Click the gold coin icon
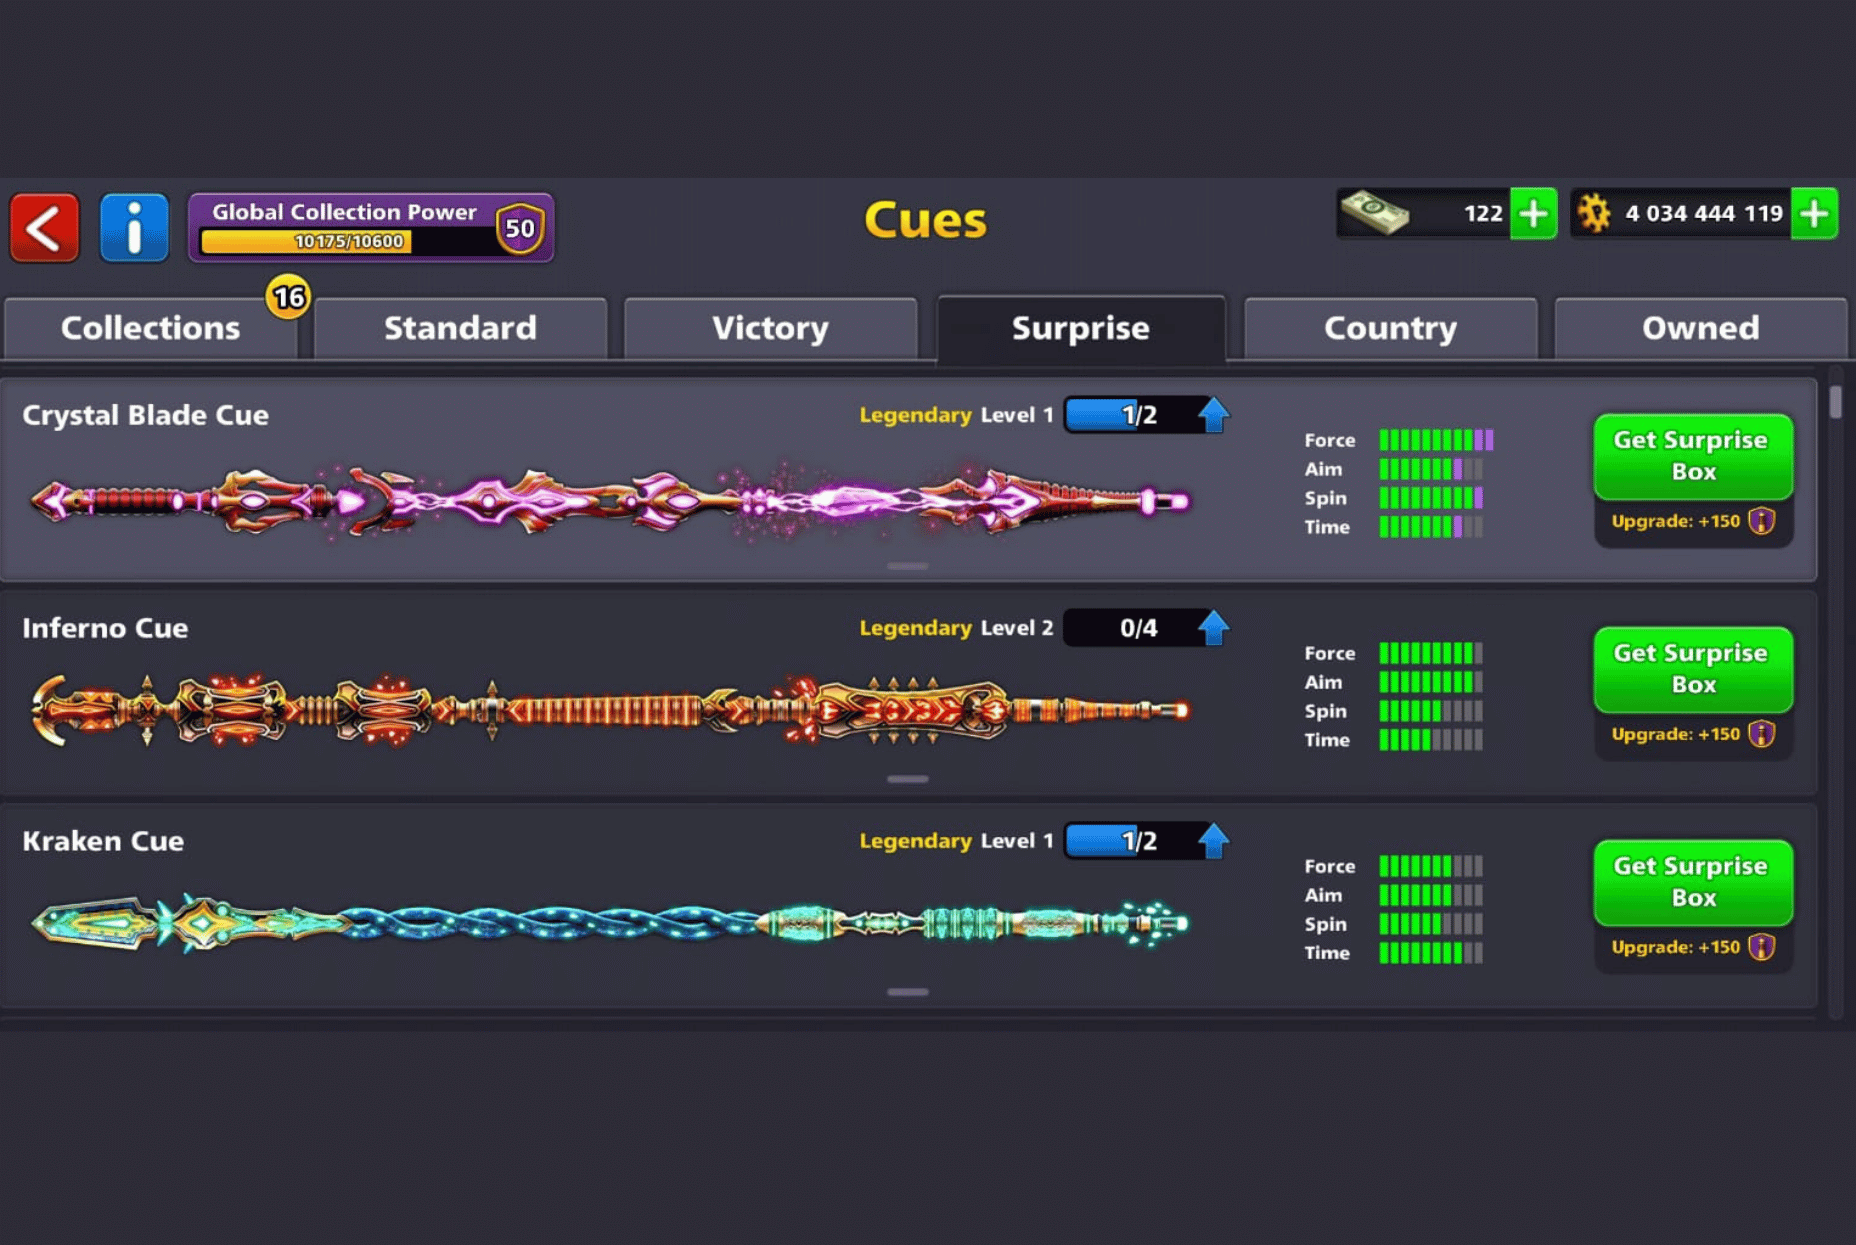This screenshot has height=1245, width=1856. pos(1594,213)
